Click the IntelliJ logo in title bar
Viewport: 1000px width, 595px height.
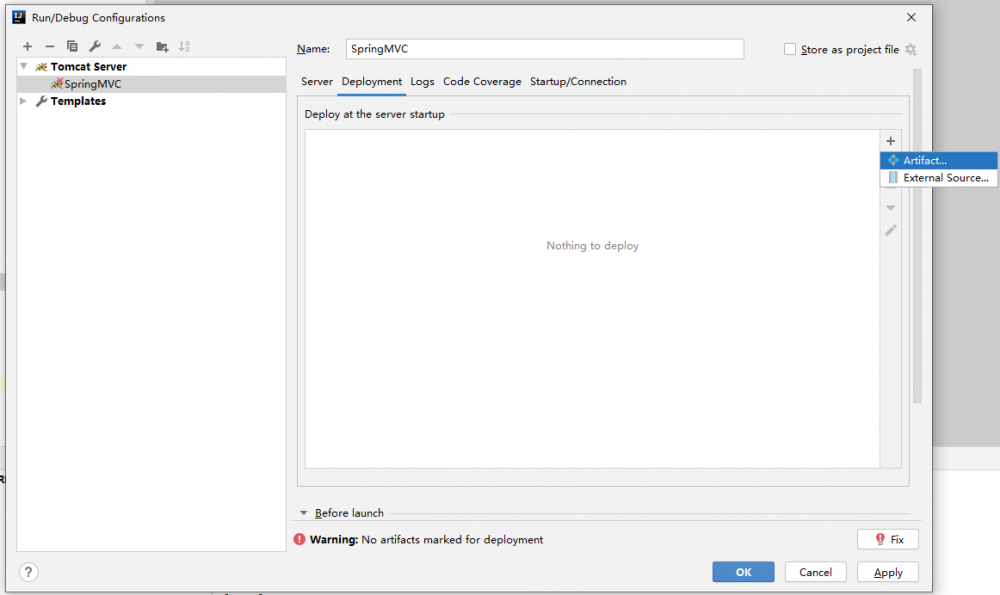19,17
